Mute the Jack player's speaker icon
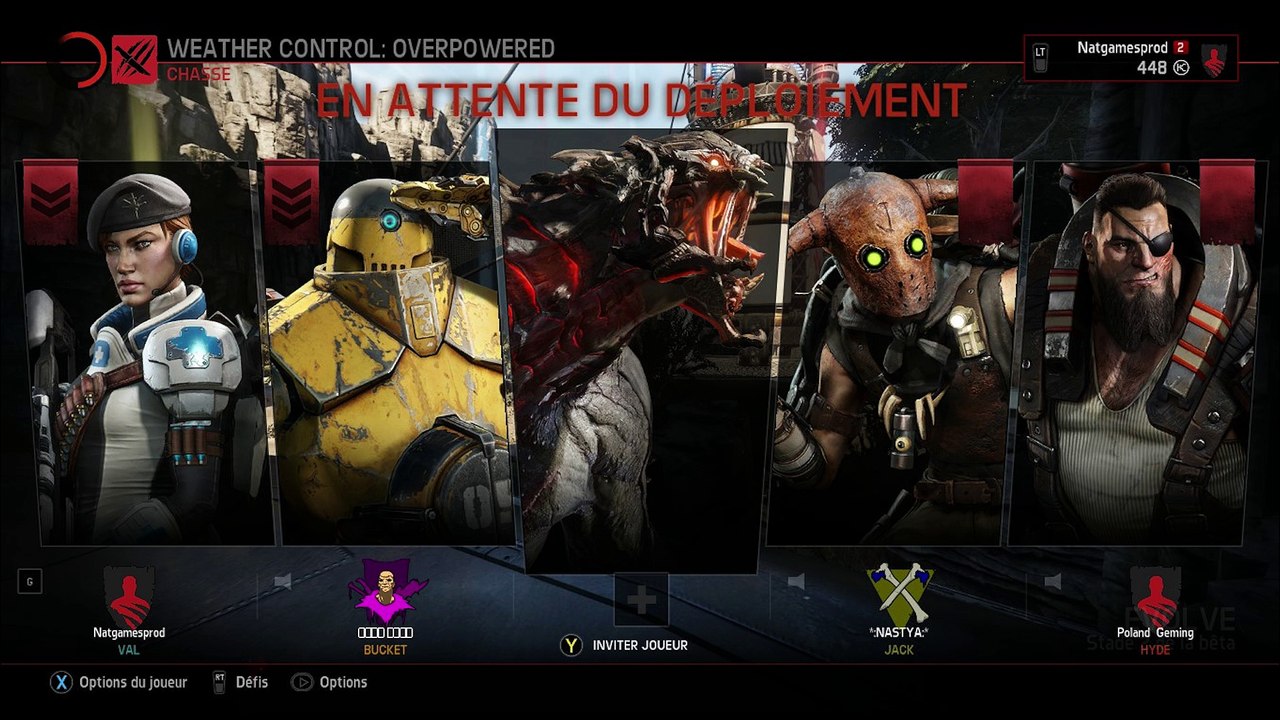 (x=796, y=581)
